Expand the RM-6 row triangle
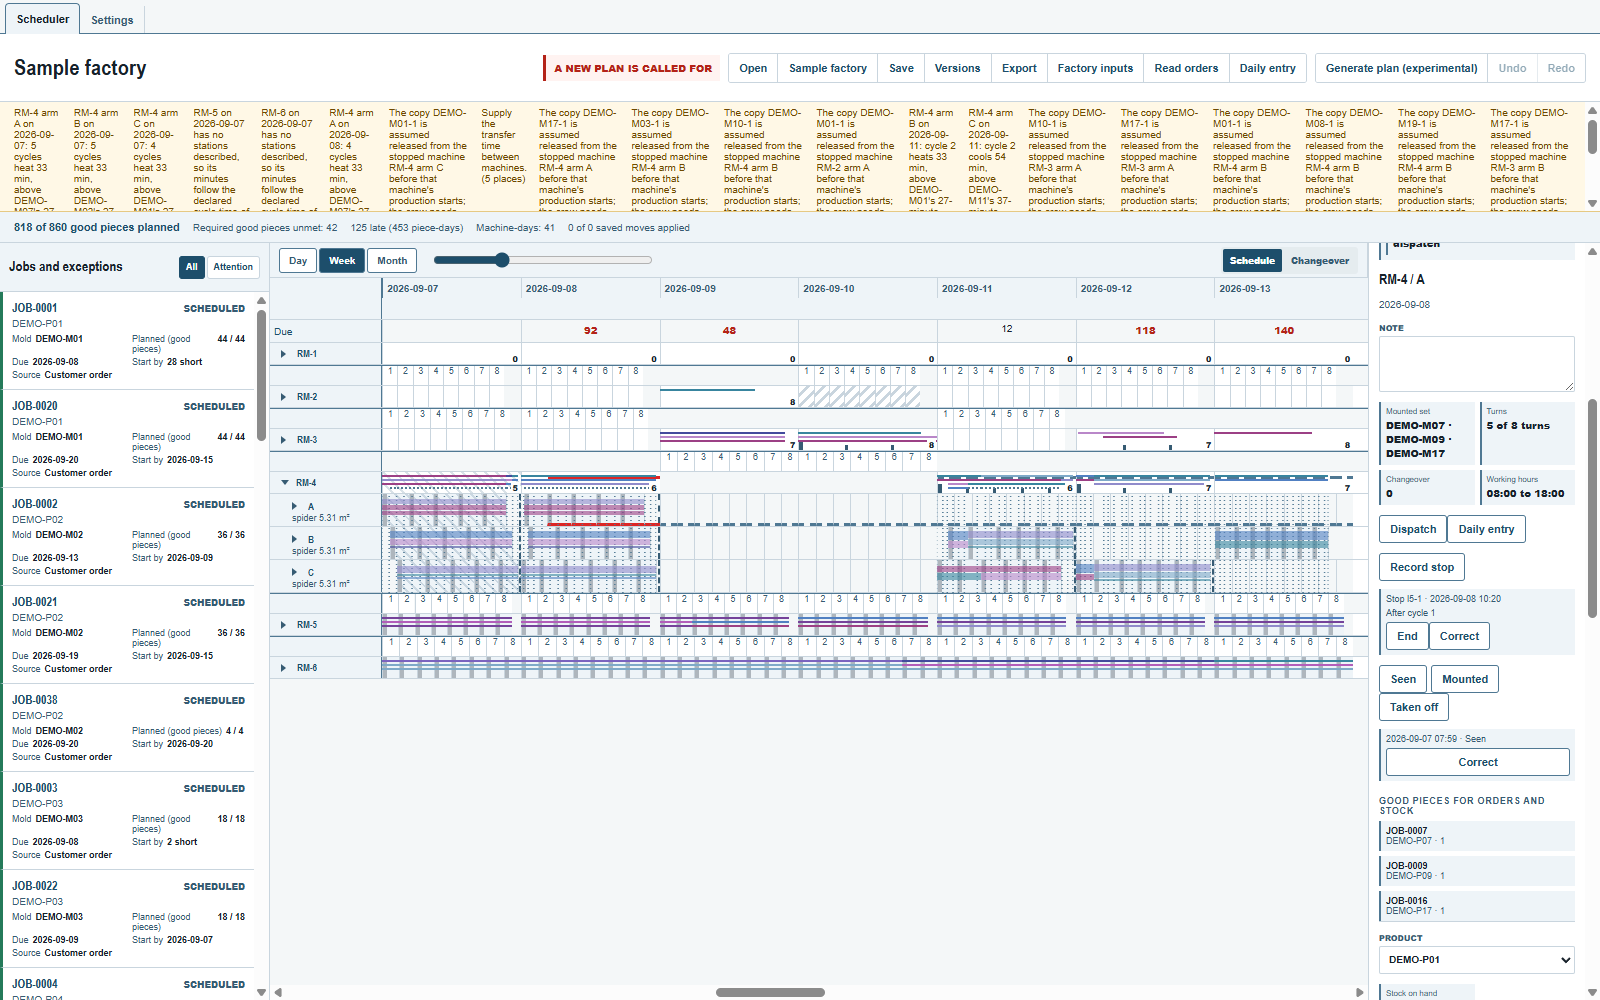Image resolution: width=1600 pixels, height=1000 pixels. click(x=284, y=668)
